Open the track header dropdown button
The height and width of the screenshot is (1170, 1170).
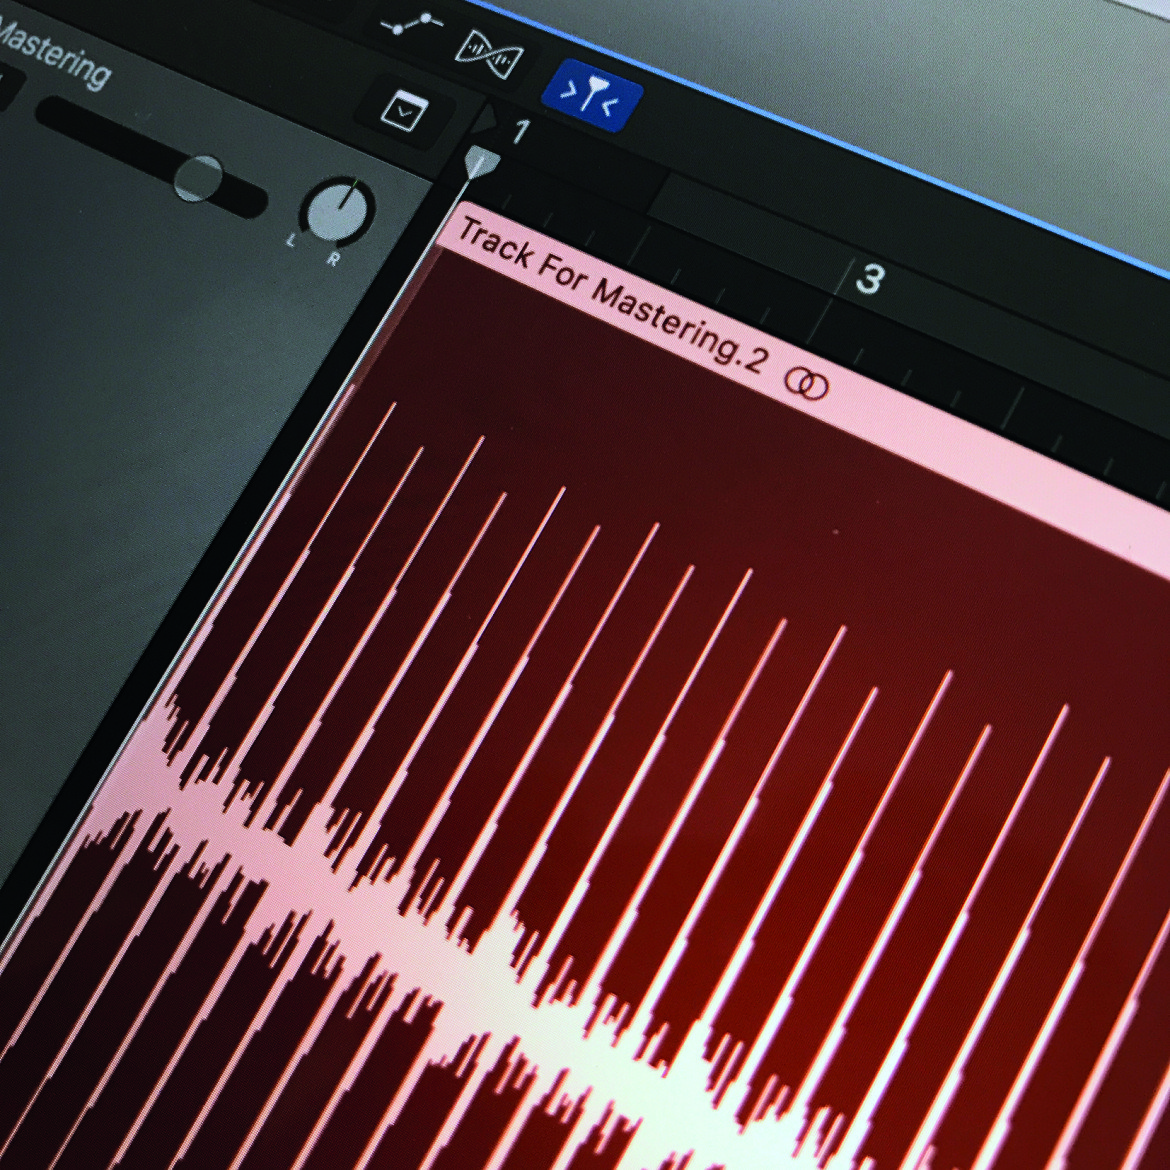coord(404,112)
